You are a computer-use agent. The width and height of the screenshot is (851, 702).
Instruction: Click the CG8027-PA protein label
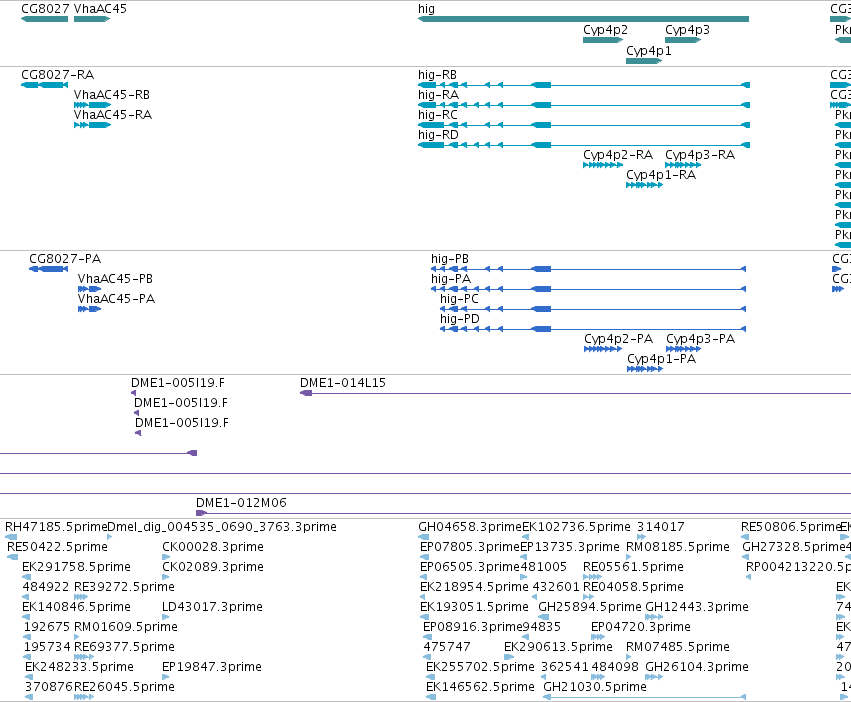click(x=65, y=258)
